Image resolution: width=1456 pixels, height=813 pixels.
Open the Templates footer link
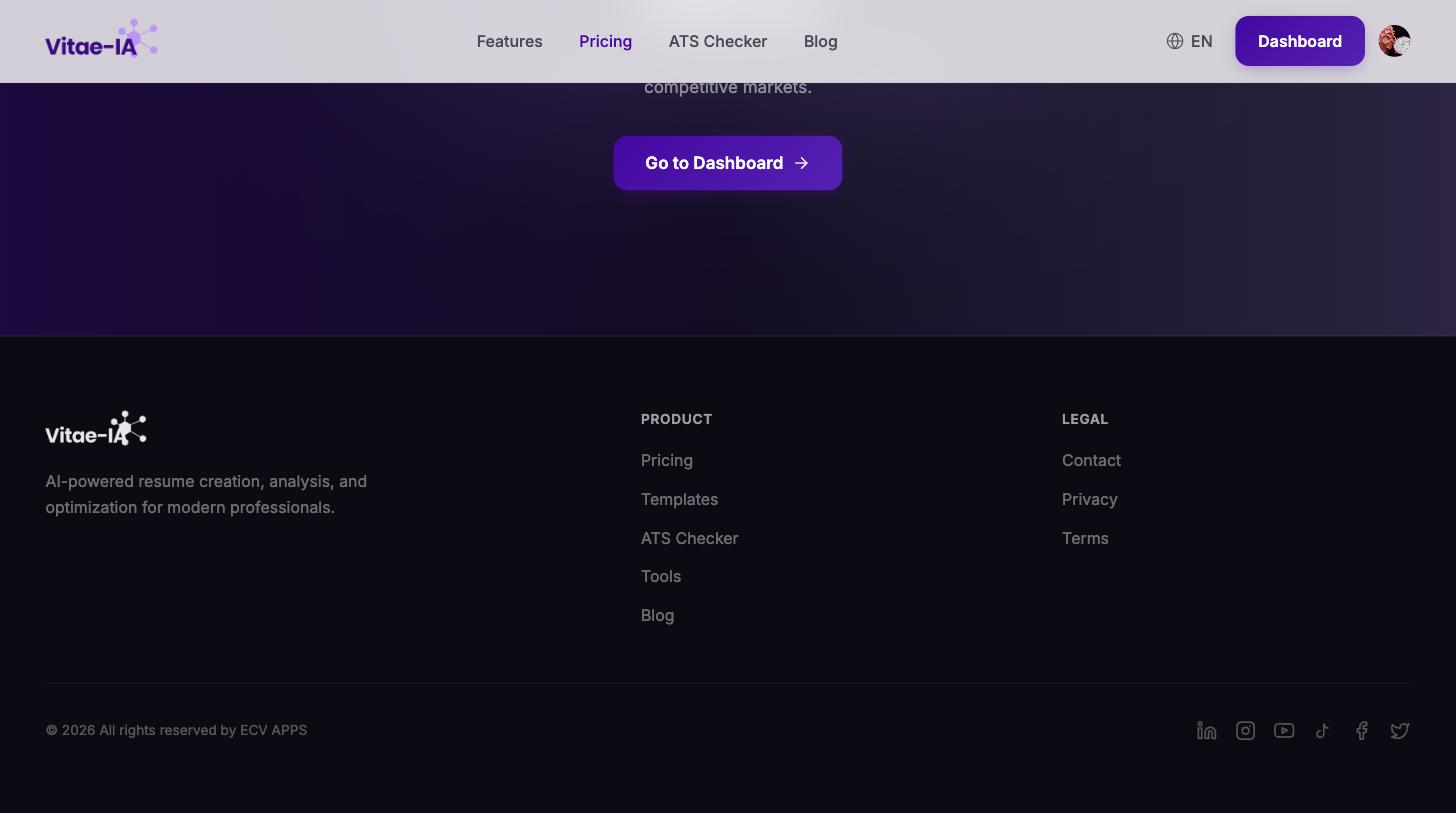679,499
